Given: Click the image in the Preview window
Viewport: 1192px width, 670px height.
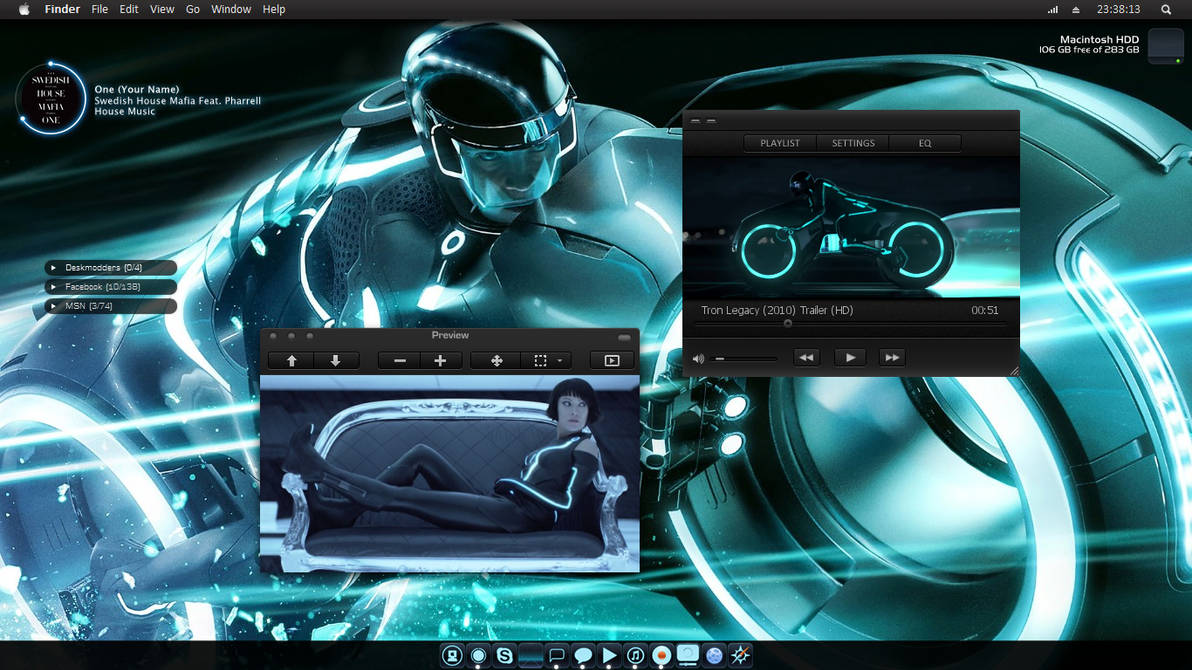Looking at the screenshot, I should click(450, 473).
